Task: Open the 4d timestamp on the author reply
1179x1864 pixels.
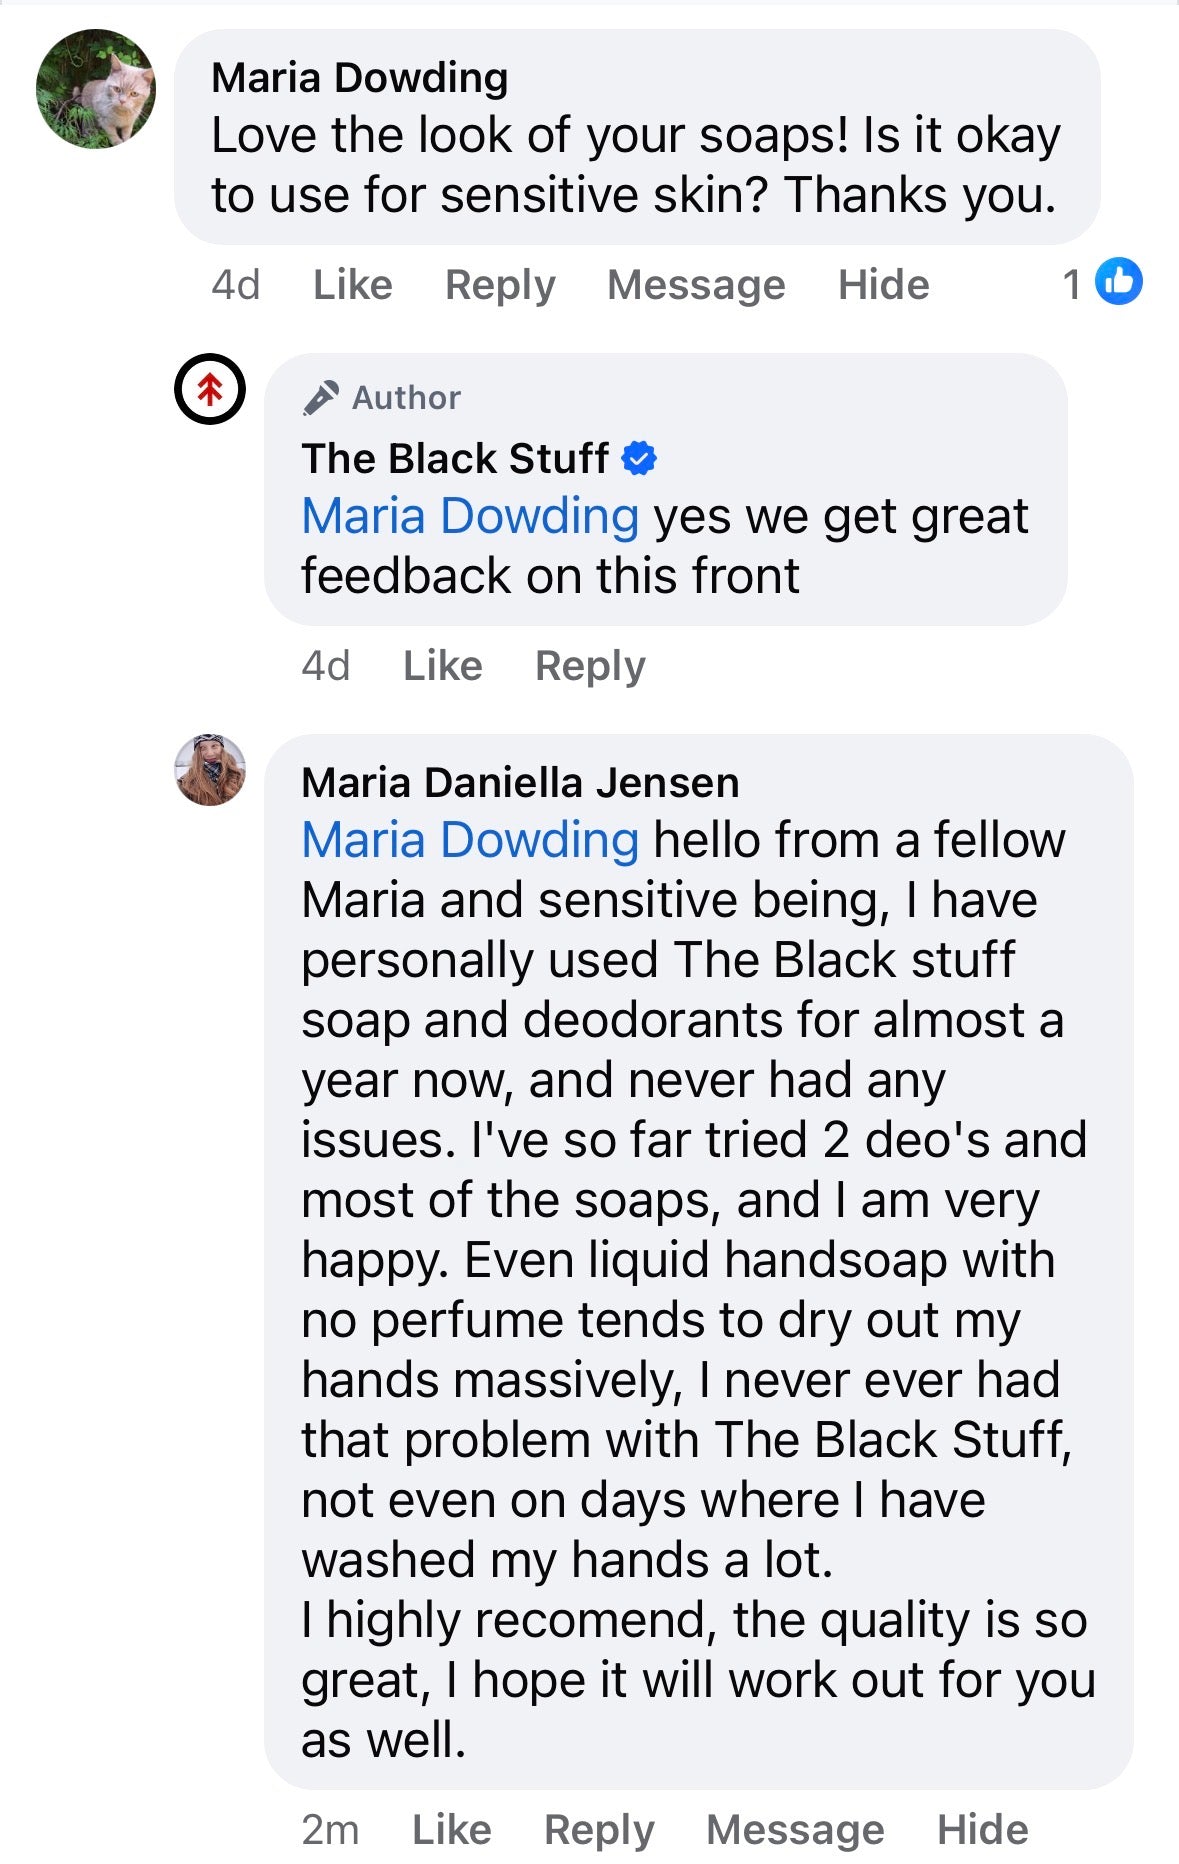Action: point(325,664)
